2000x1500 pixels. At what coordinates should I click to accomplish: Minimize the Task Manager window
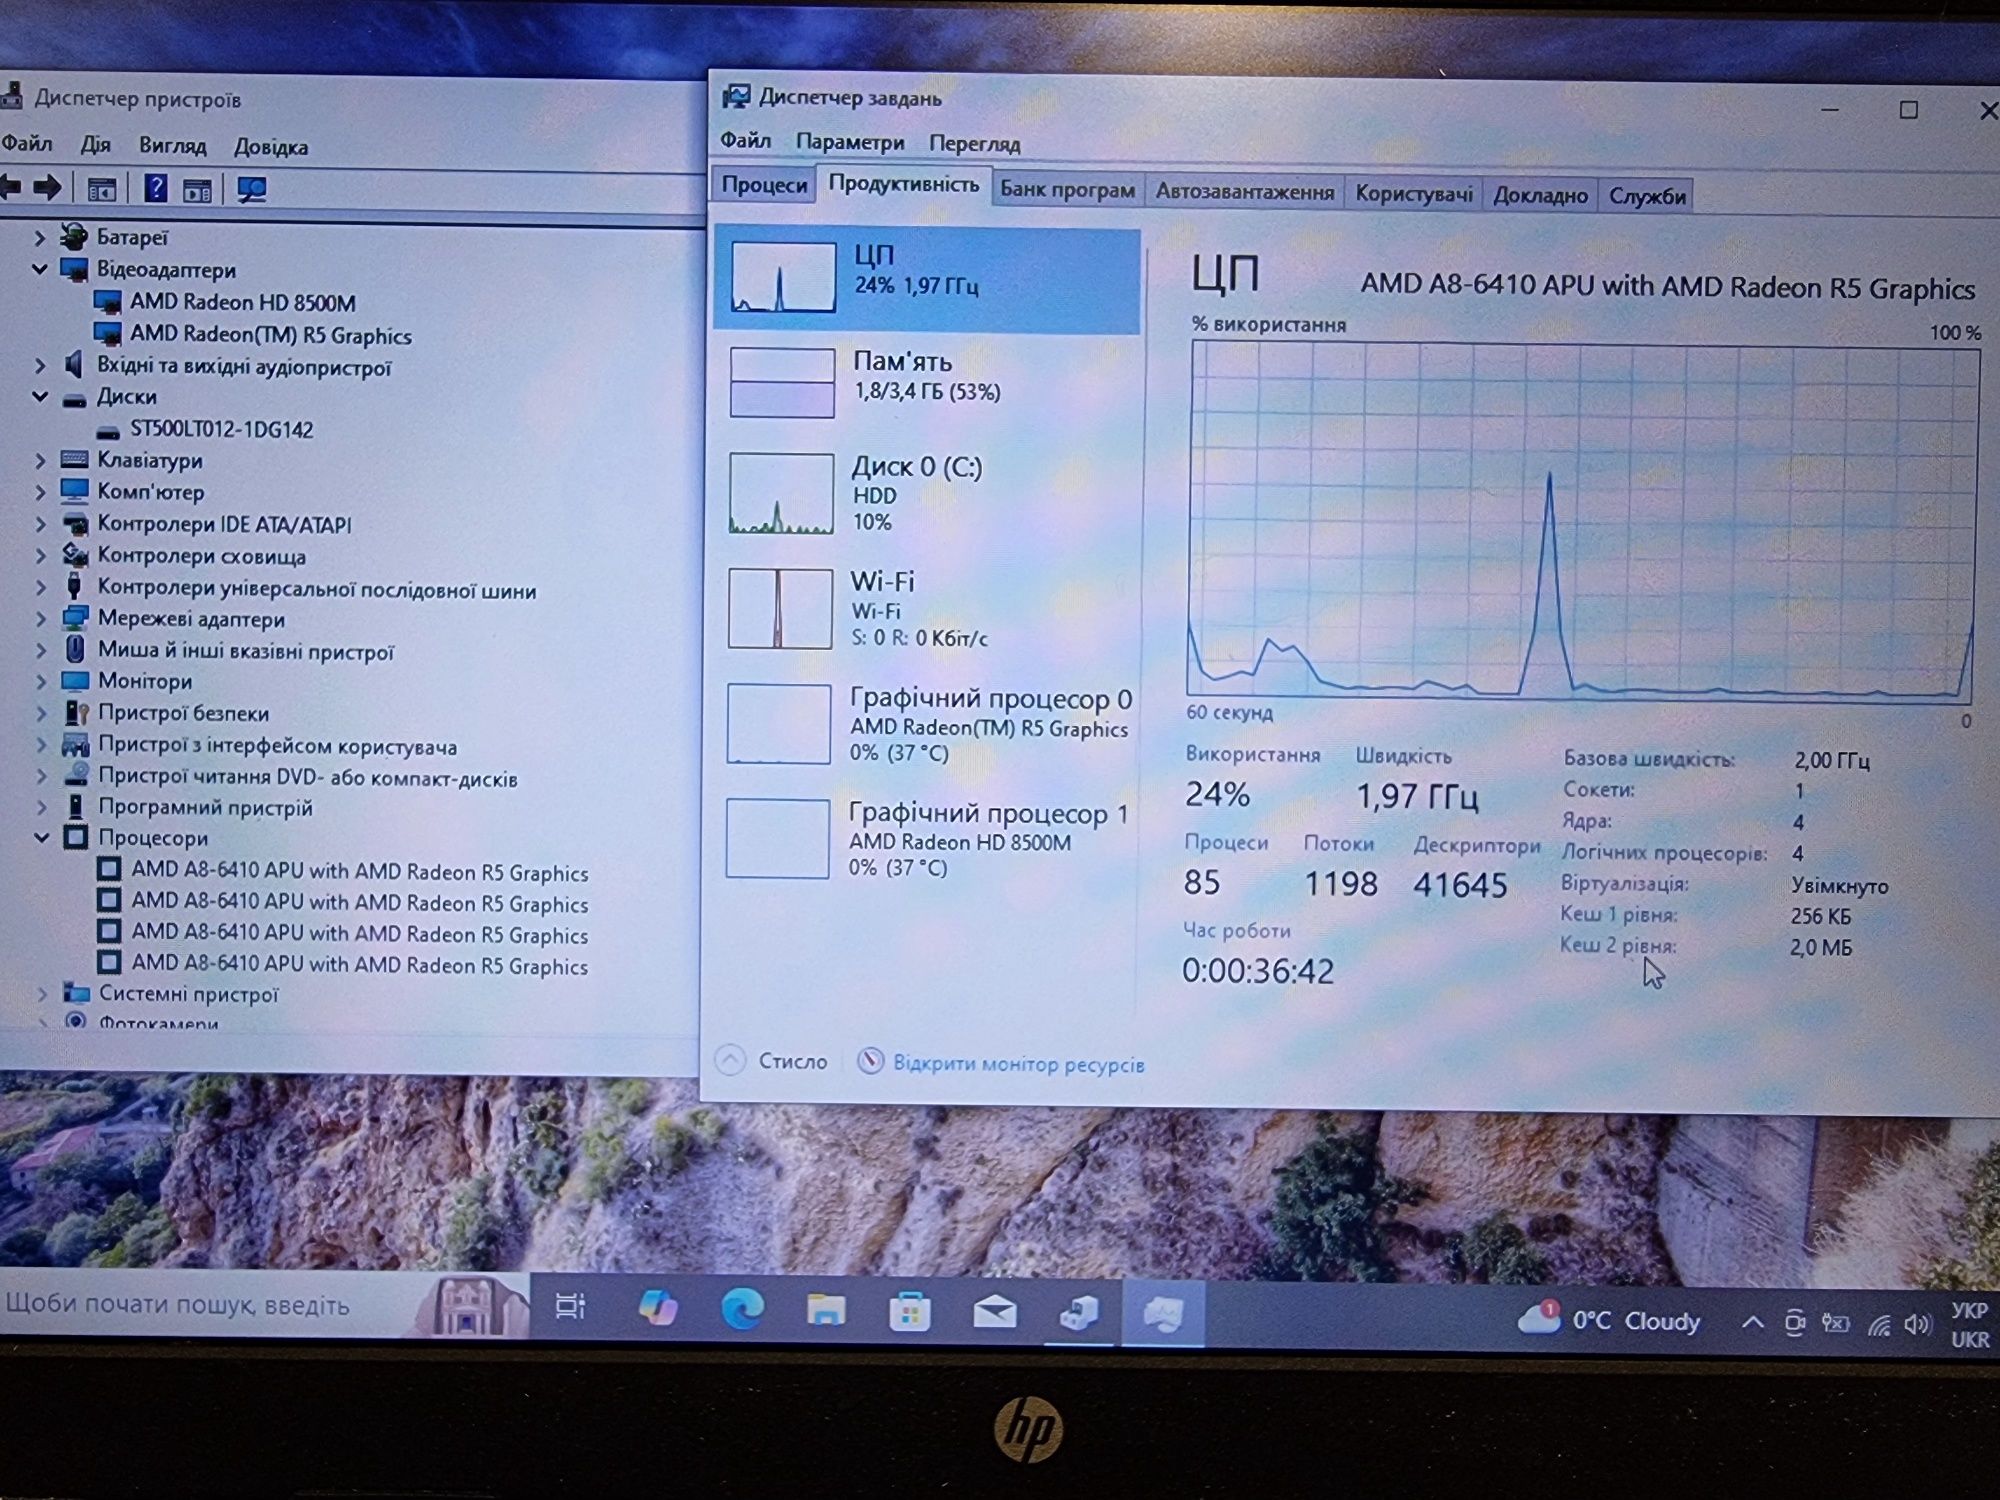pos(1829,109)
